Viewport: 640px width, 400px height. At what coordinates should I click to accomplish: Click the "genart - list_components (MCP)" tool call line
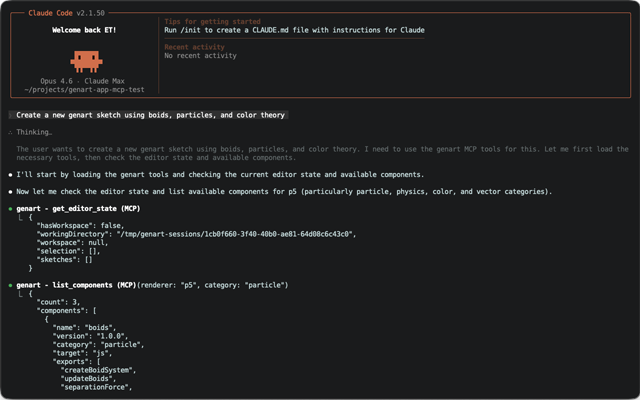click(x=152, y=285)
